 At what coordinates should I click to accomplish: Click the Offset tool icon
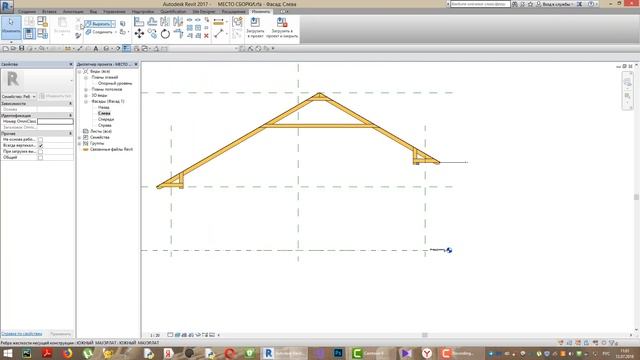tap(152, 22)
